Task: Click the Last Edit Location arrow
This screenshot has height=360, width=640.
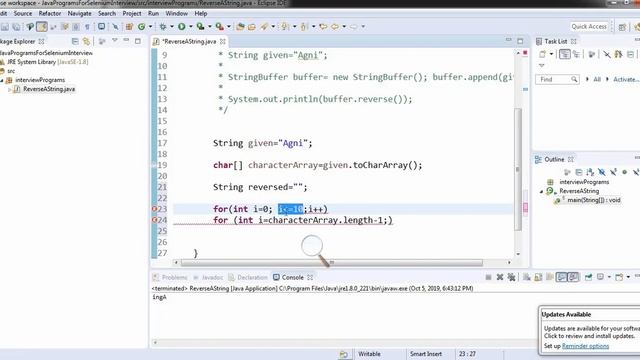Action: pyautogui.click(x=323, y=27)
